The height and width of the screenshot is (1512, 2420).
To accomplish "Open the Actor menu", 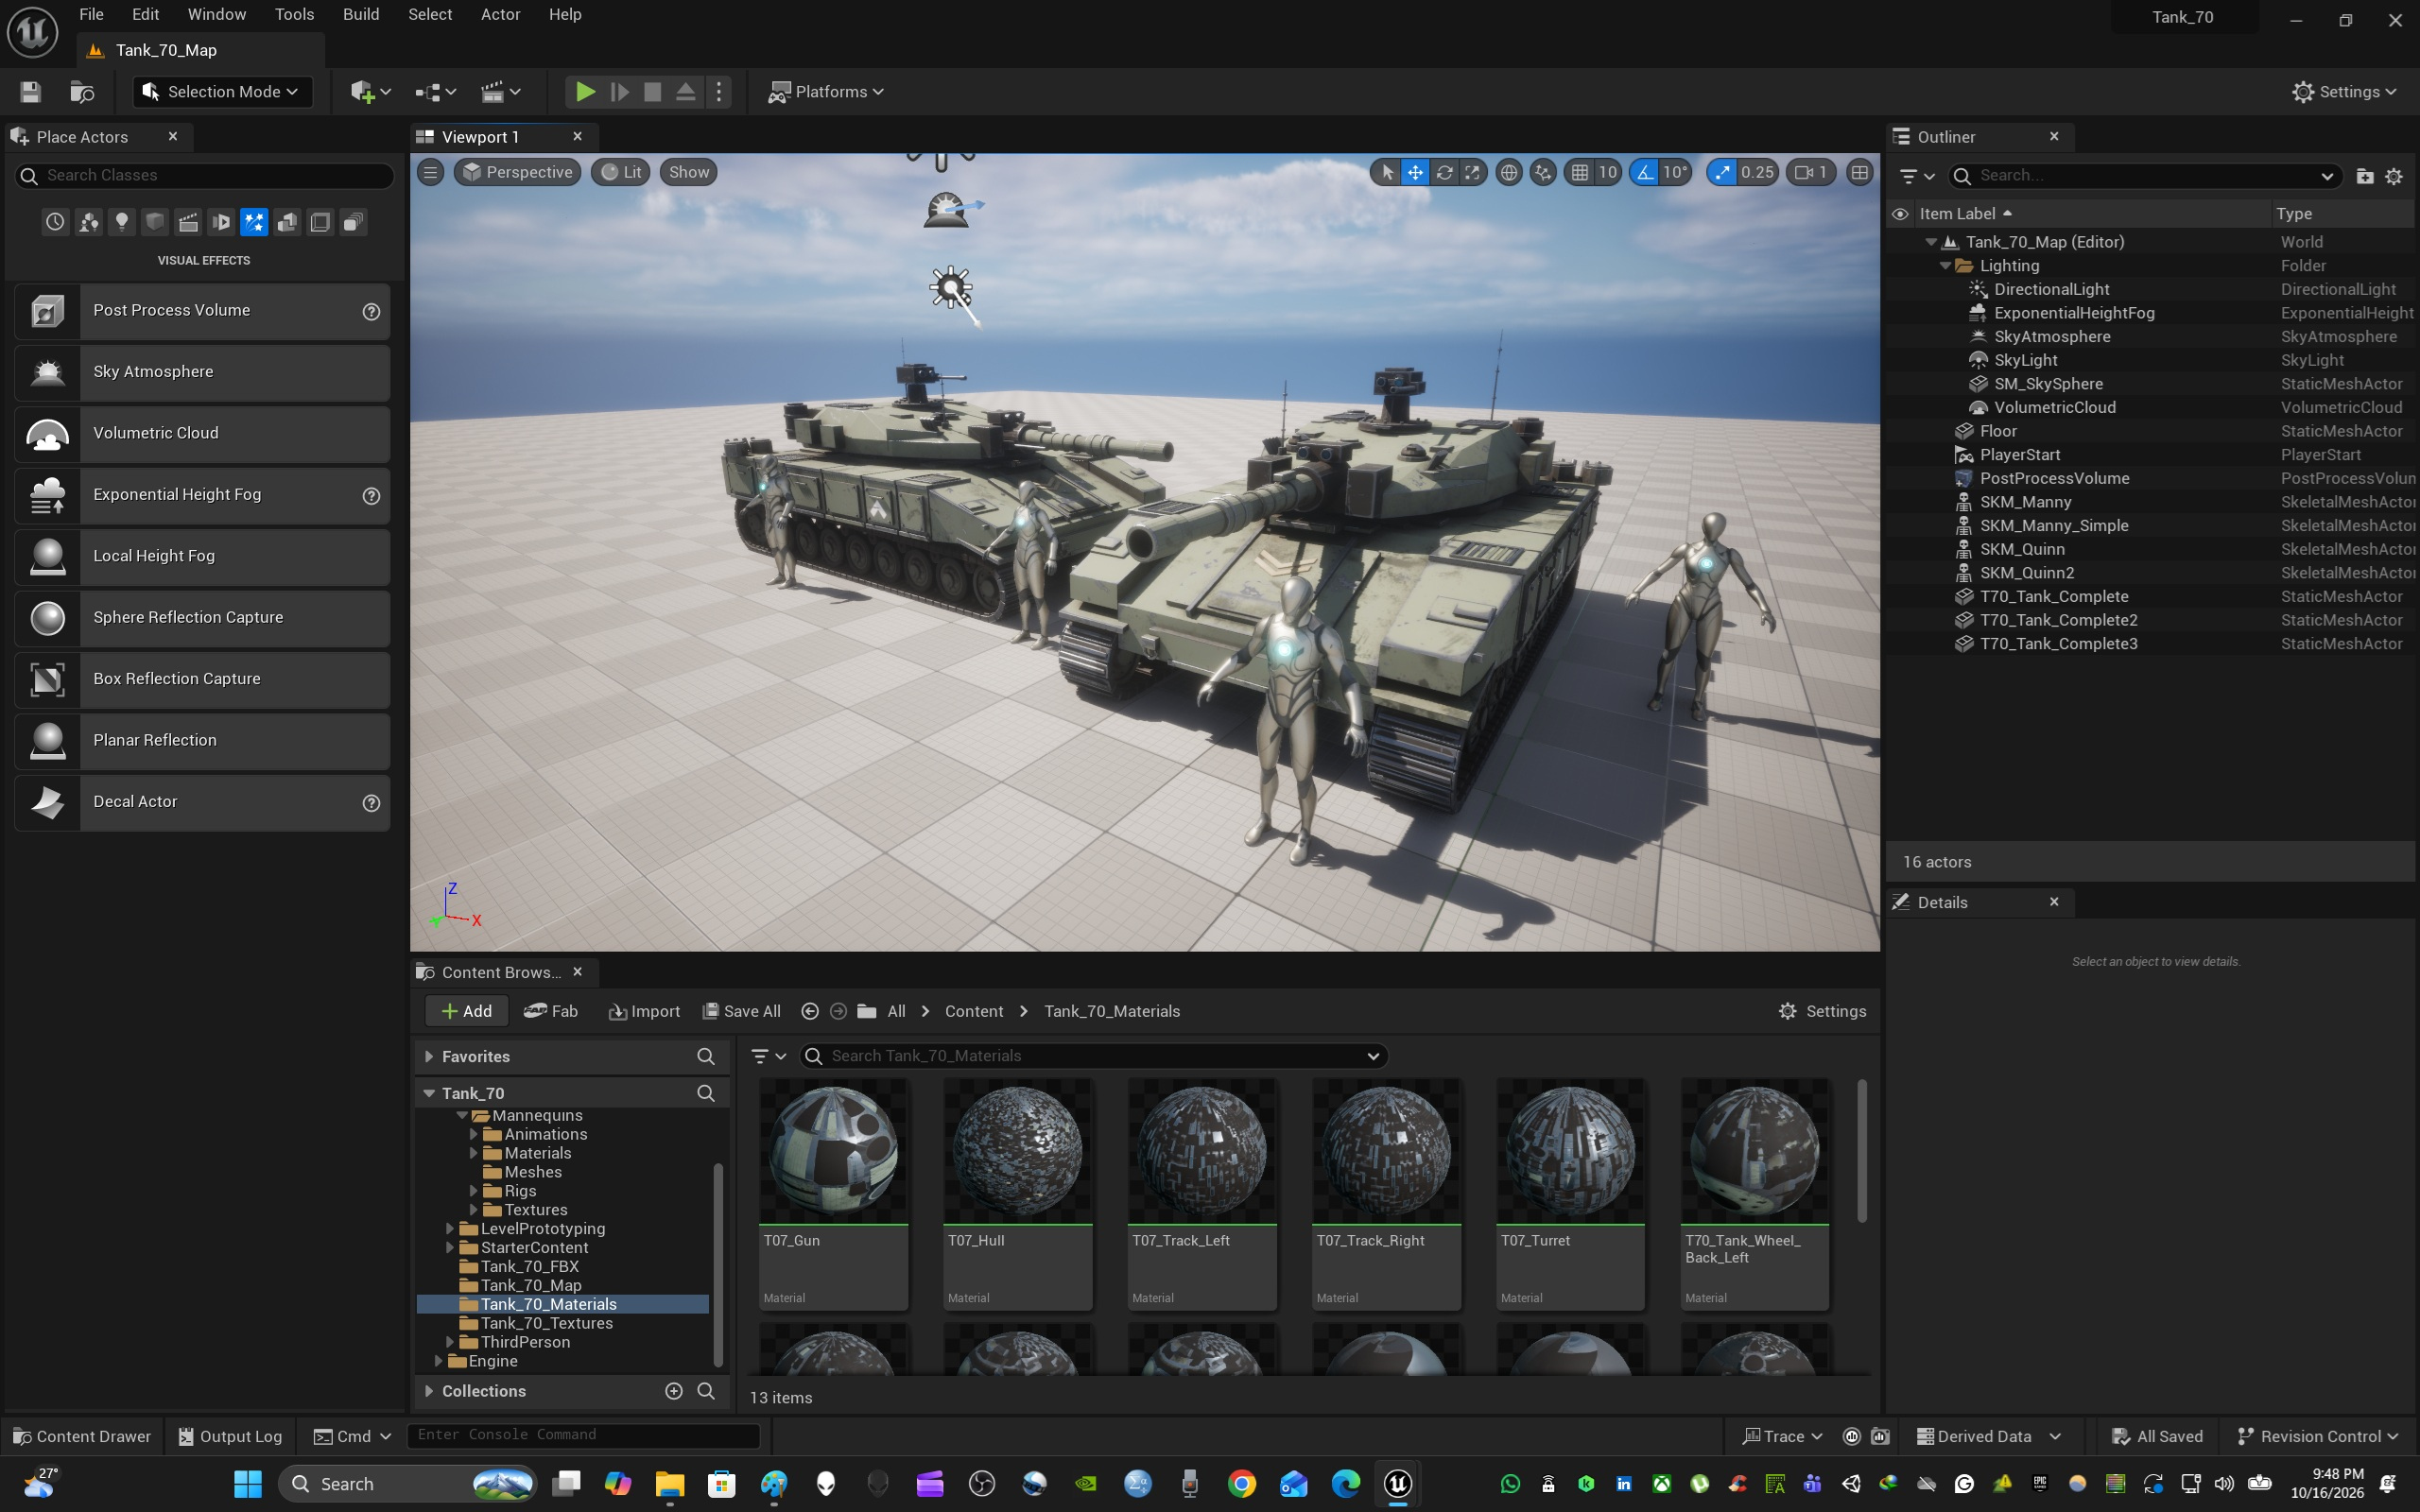I will click(500, 14).
